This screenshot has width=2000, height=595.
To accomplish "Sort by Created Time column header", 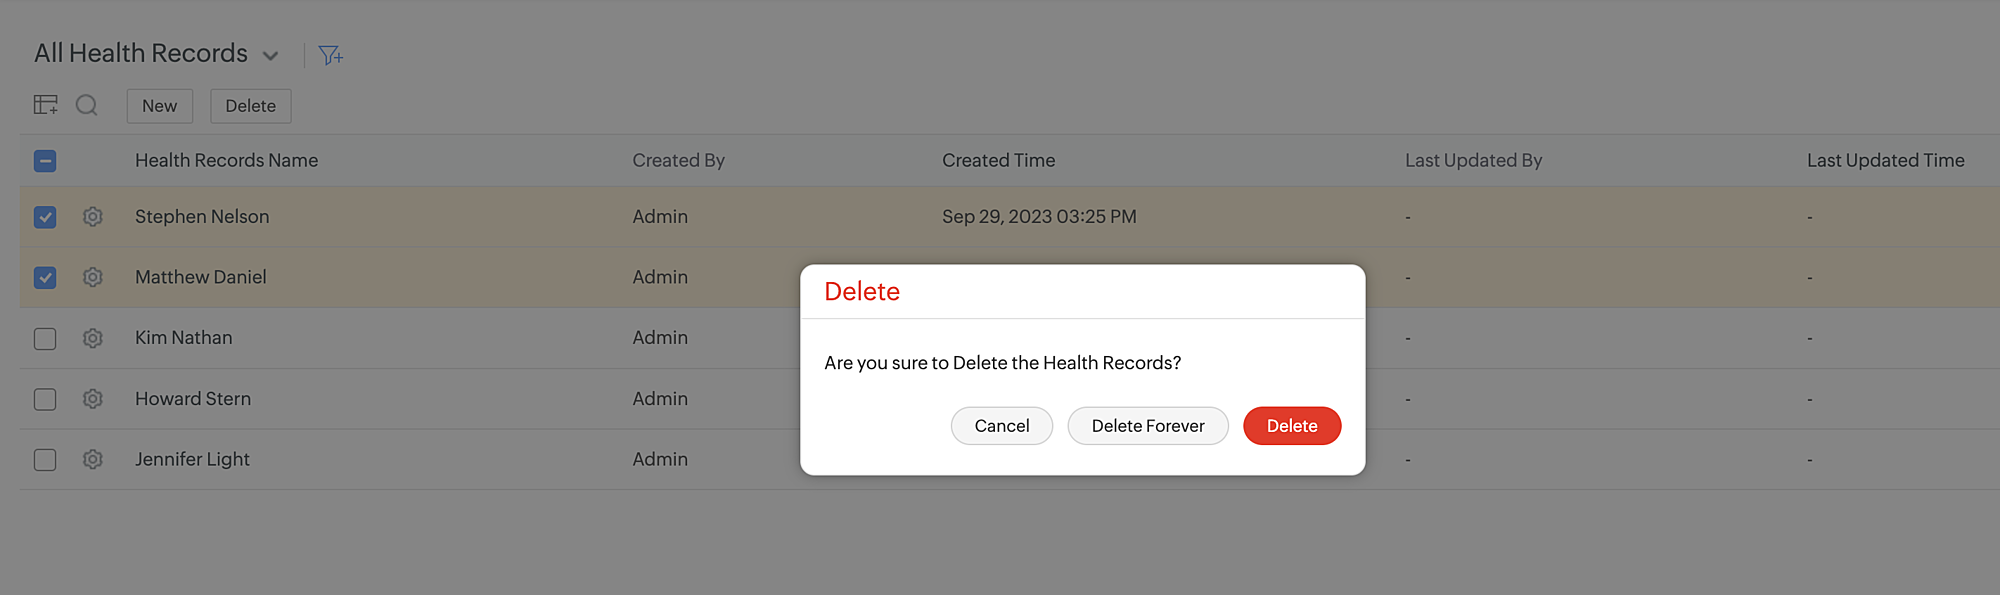I will pos(998,160).
